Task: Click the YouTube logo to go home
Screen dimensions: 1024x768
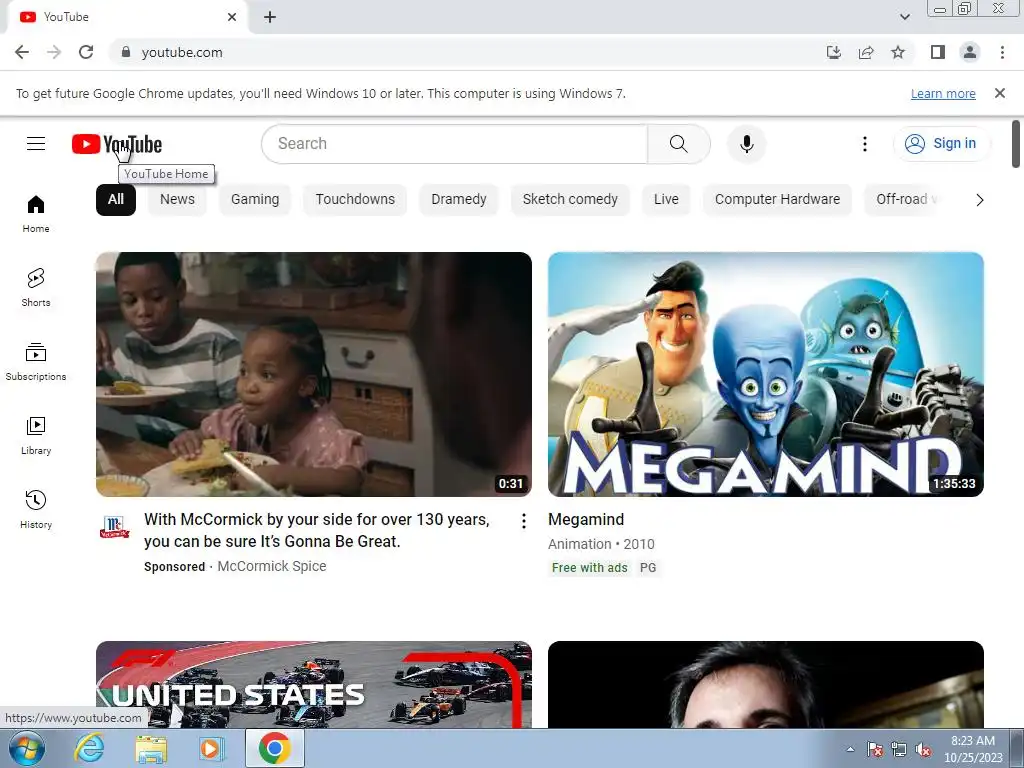Action: point(117,144)
